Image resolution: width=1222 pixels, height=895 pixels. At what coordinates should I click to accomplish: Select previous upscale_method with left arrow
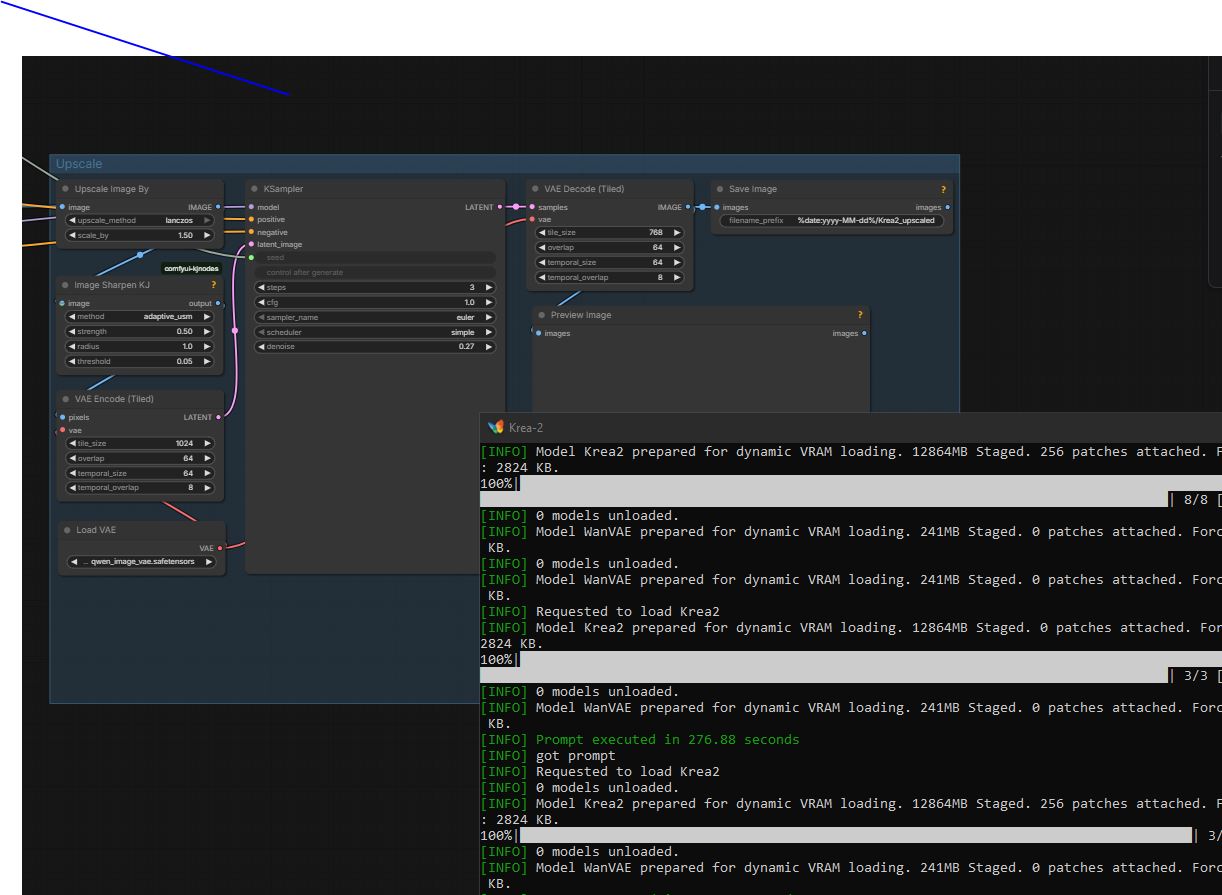73,220
